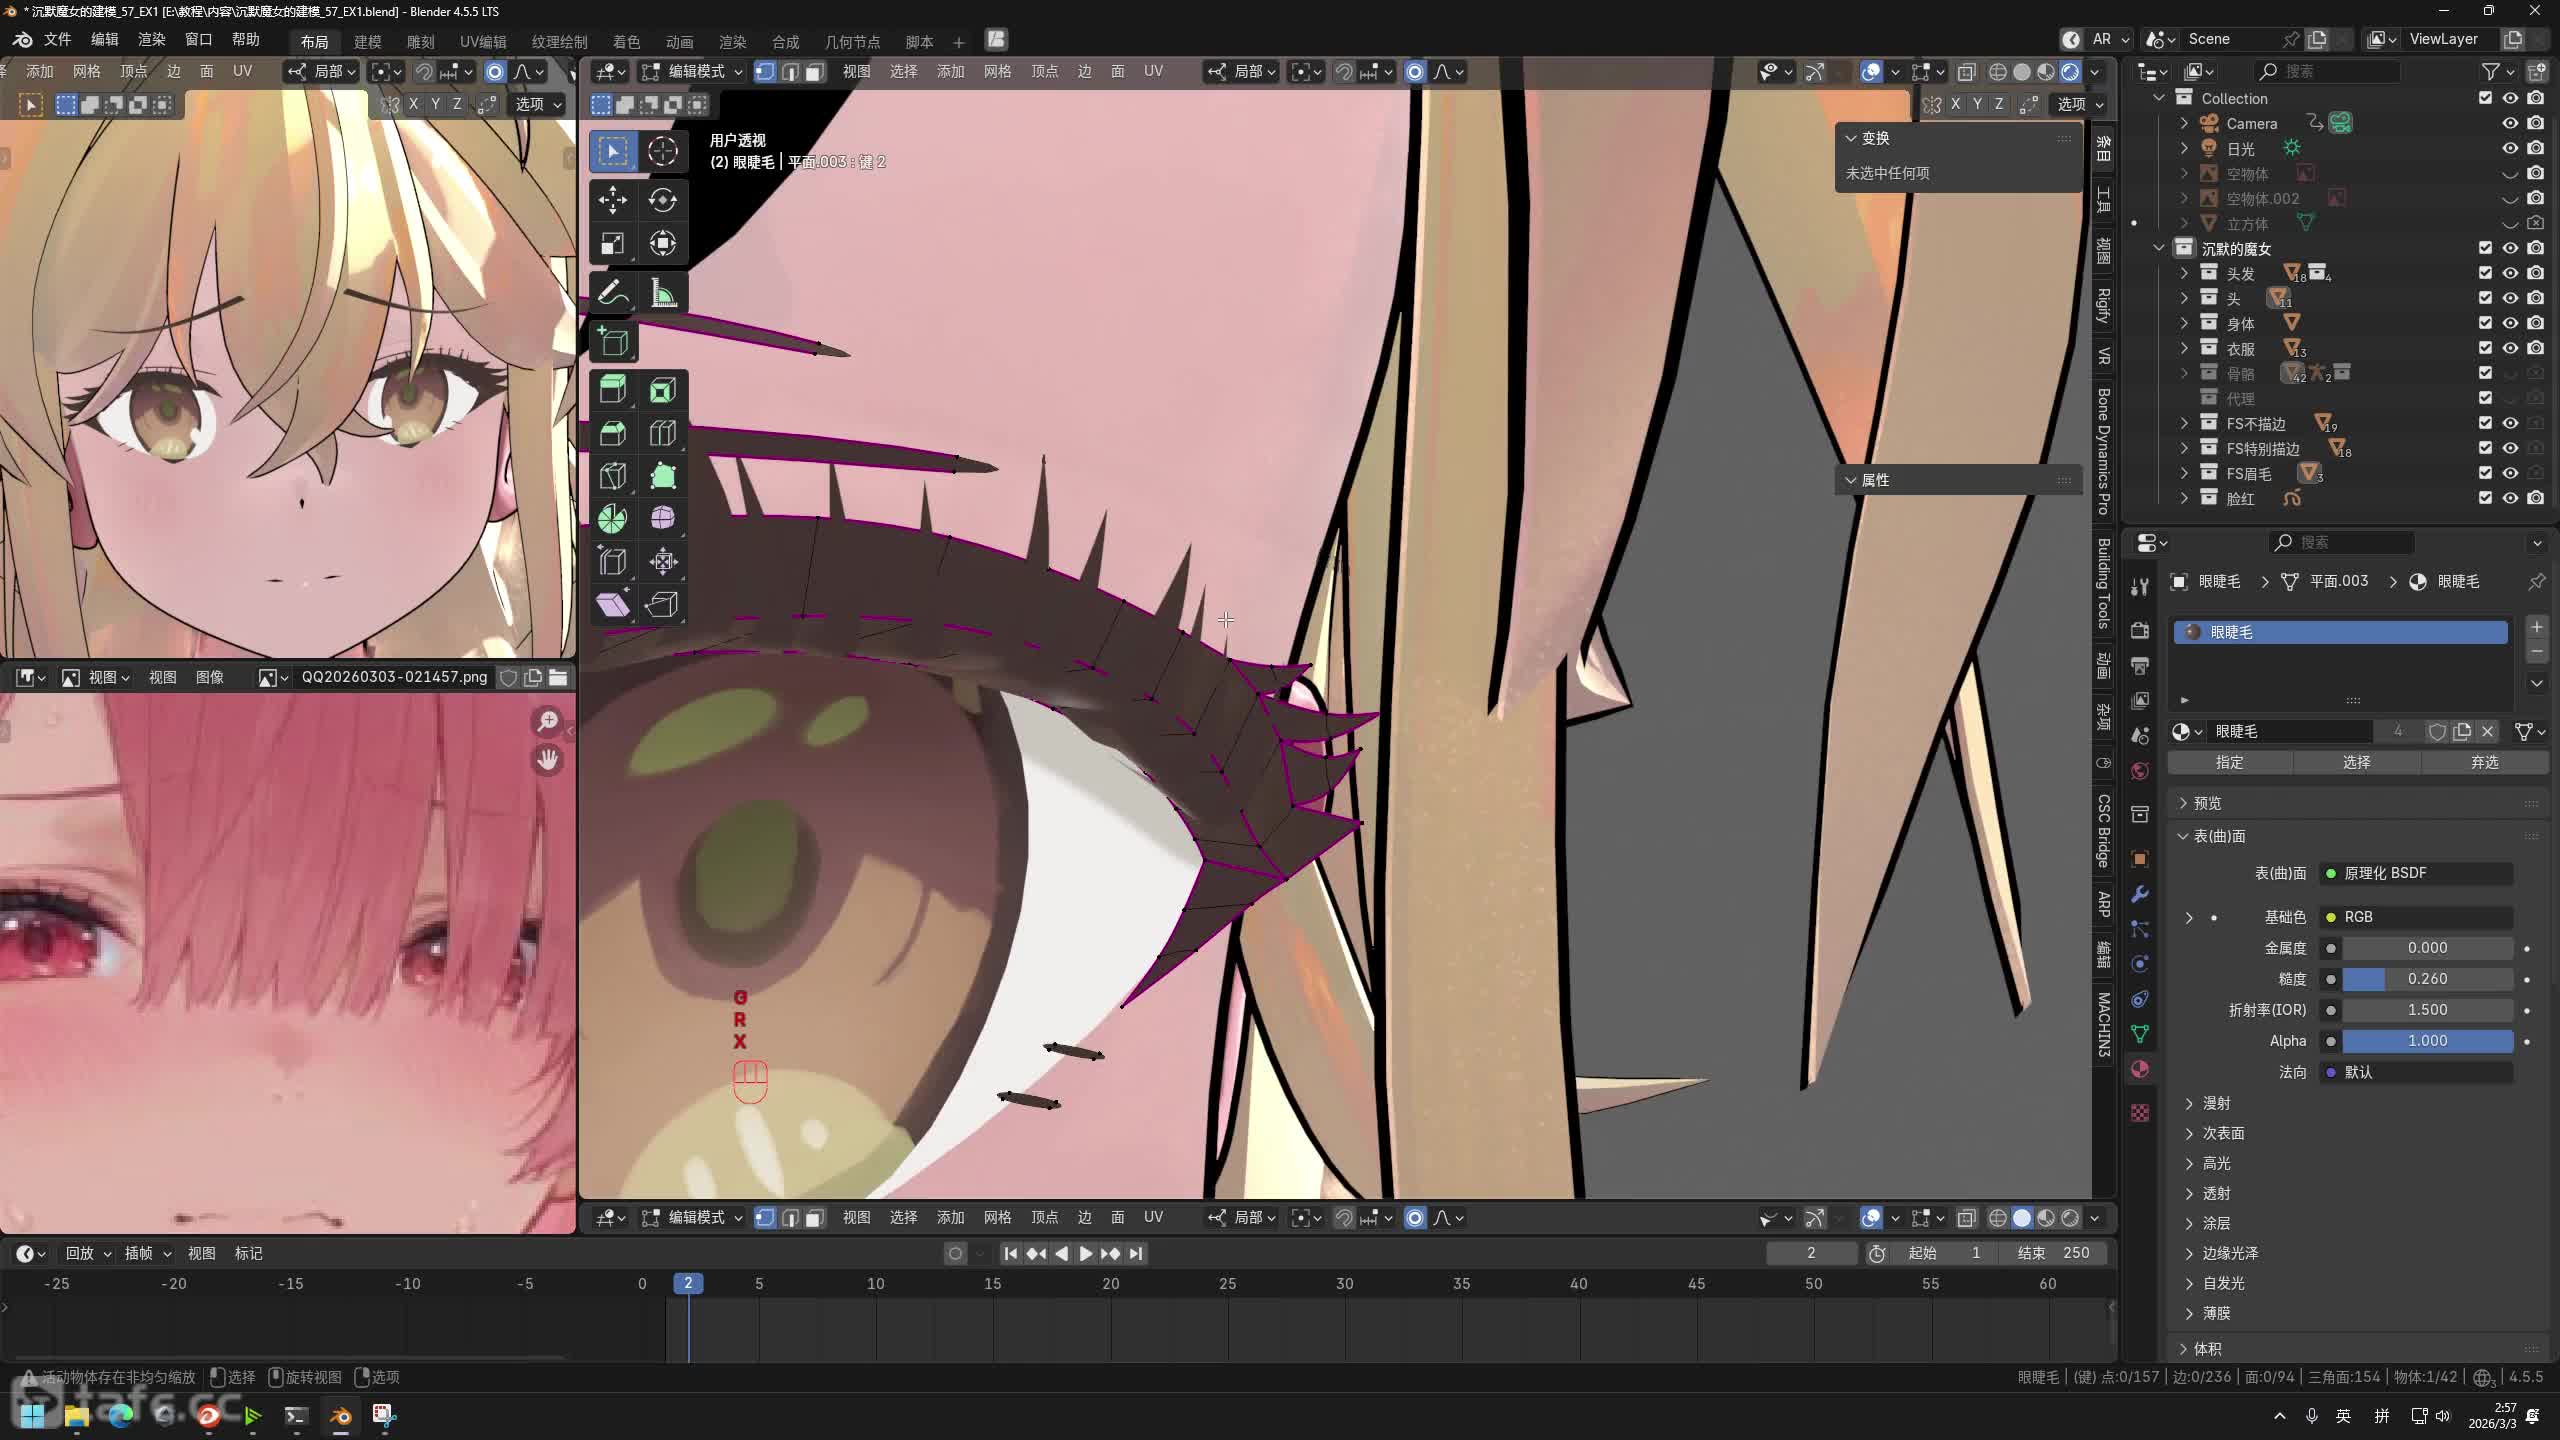
Task: Select the Rotate tool icon
Action: tap(662, 200)
